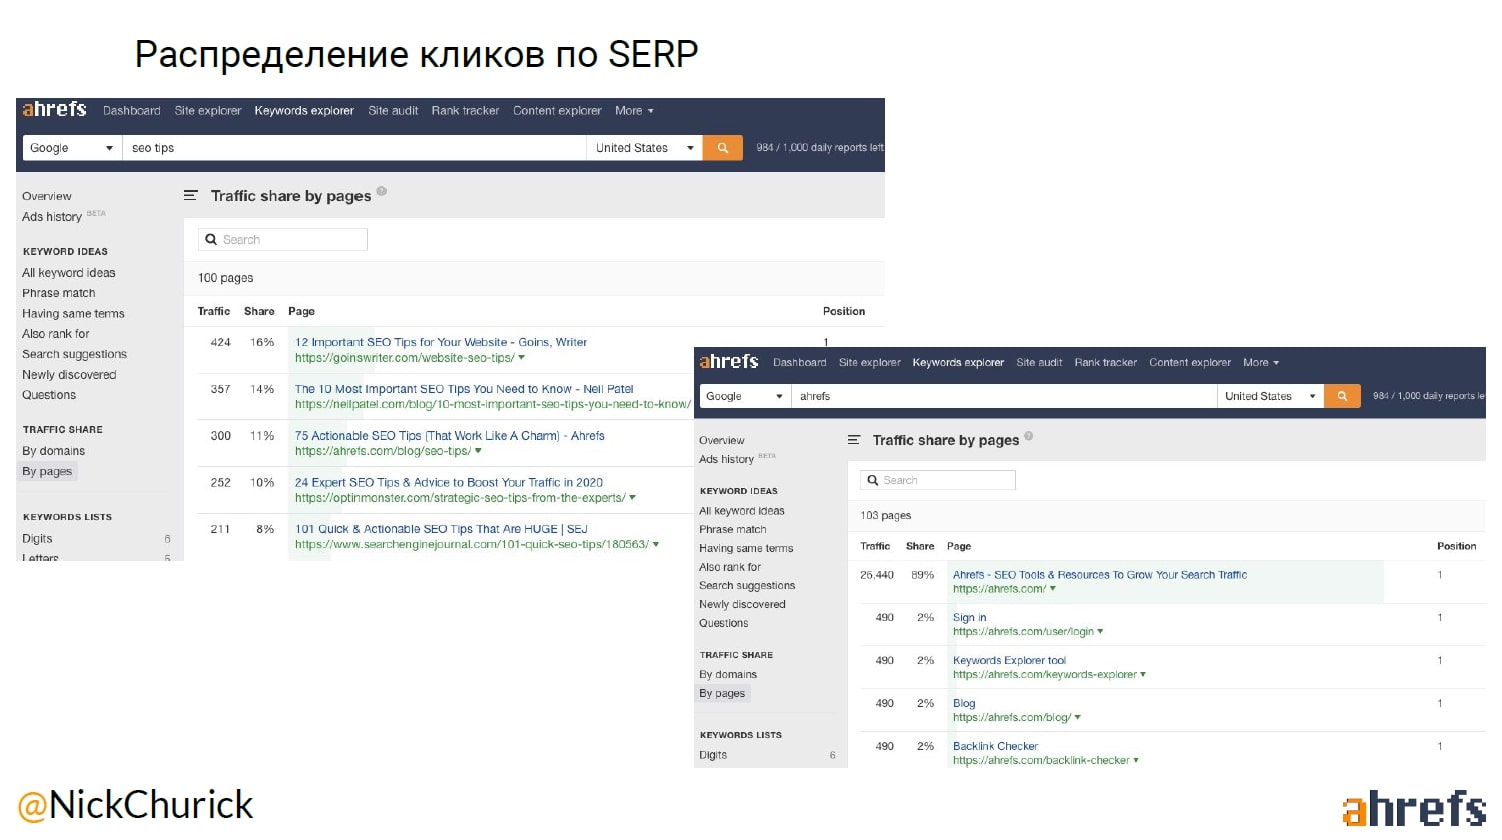Viewport: 1502px width, 840px height.
Task: Expand the dropdown arrow after the goinswriter.com URL
Action: point(522,358)
